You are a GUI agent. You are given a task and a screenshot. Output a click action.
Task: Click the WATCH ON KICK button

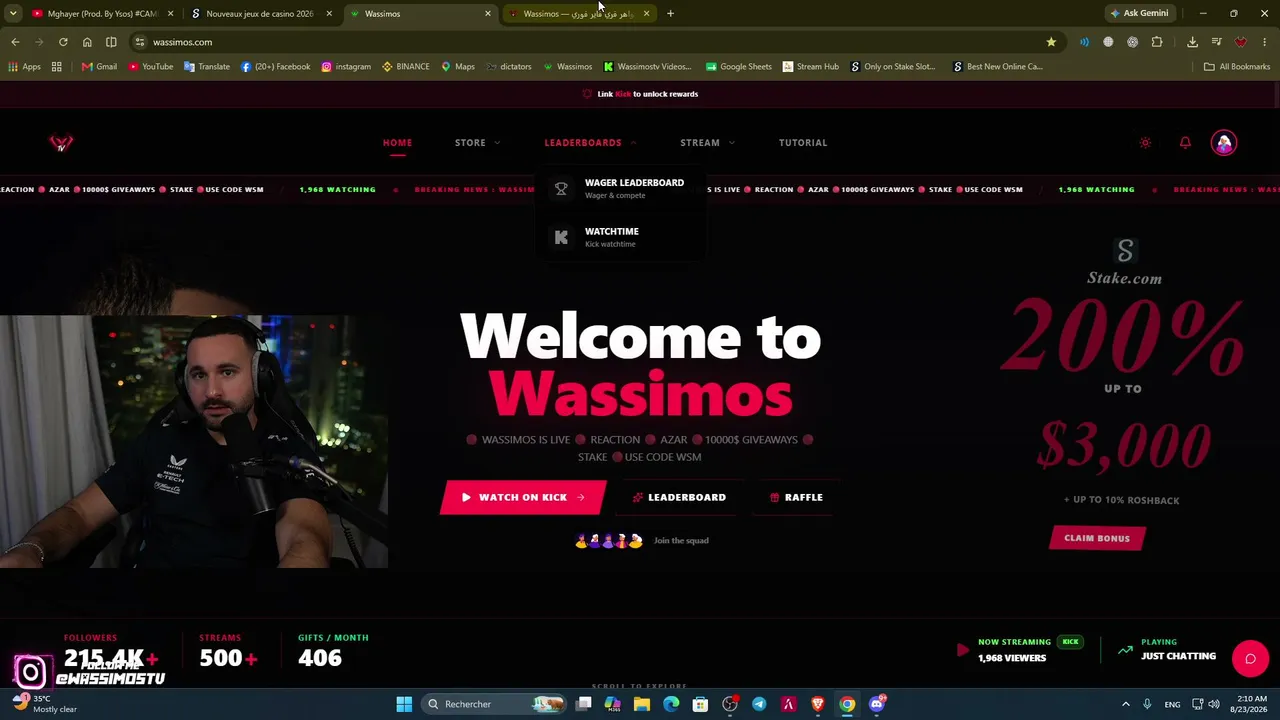(523, 497)
